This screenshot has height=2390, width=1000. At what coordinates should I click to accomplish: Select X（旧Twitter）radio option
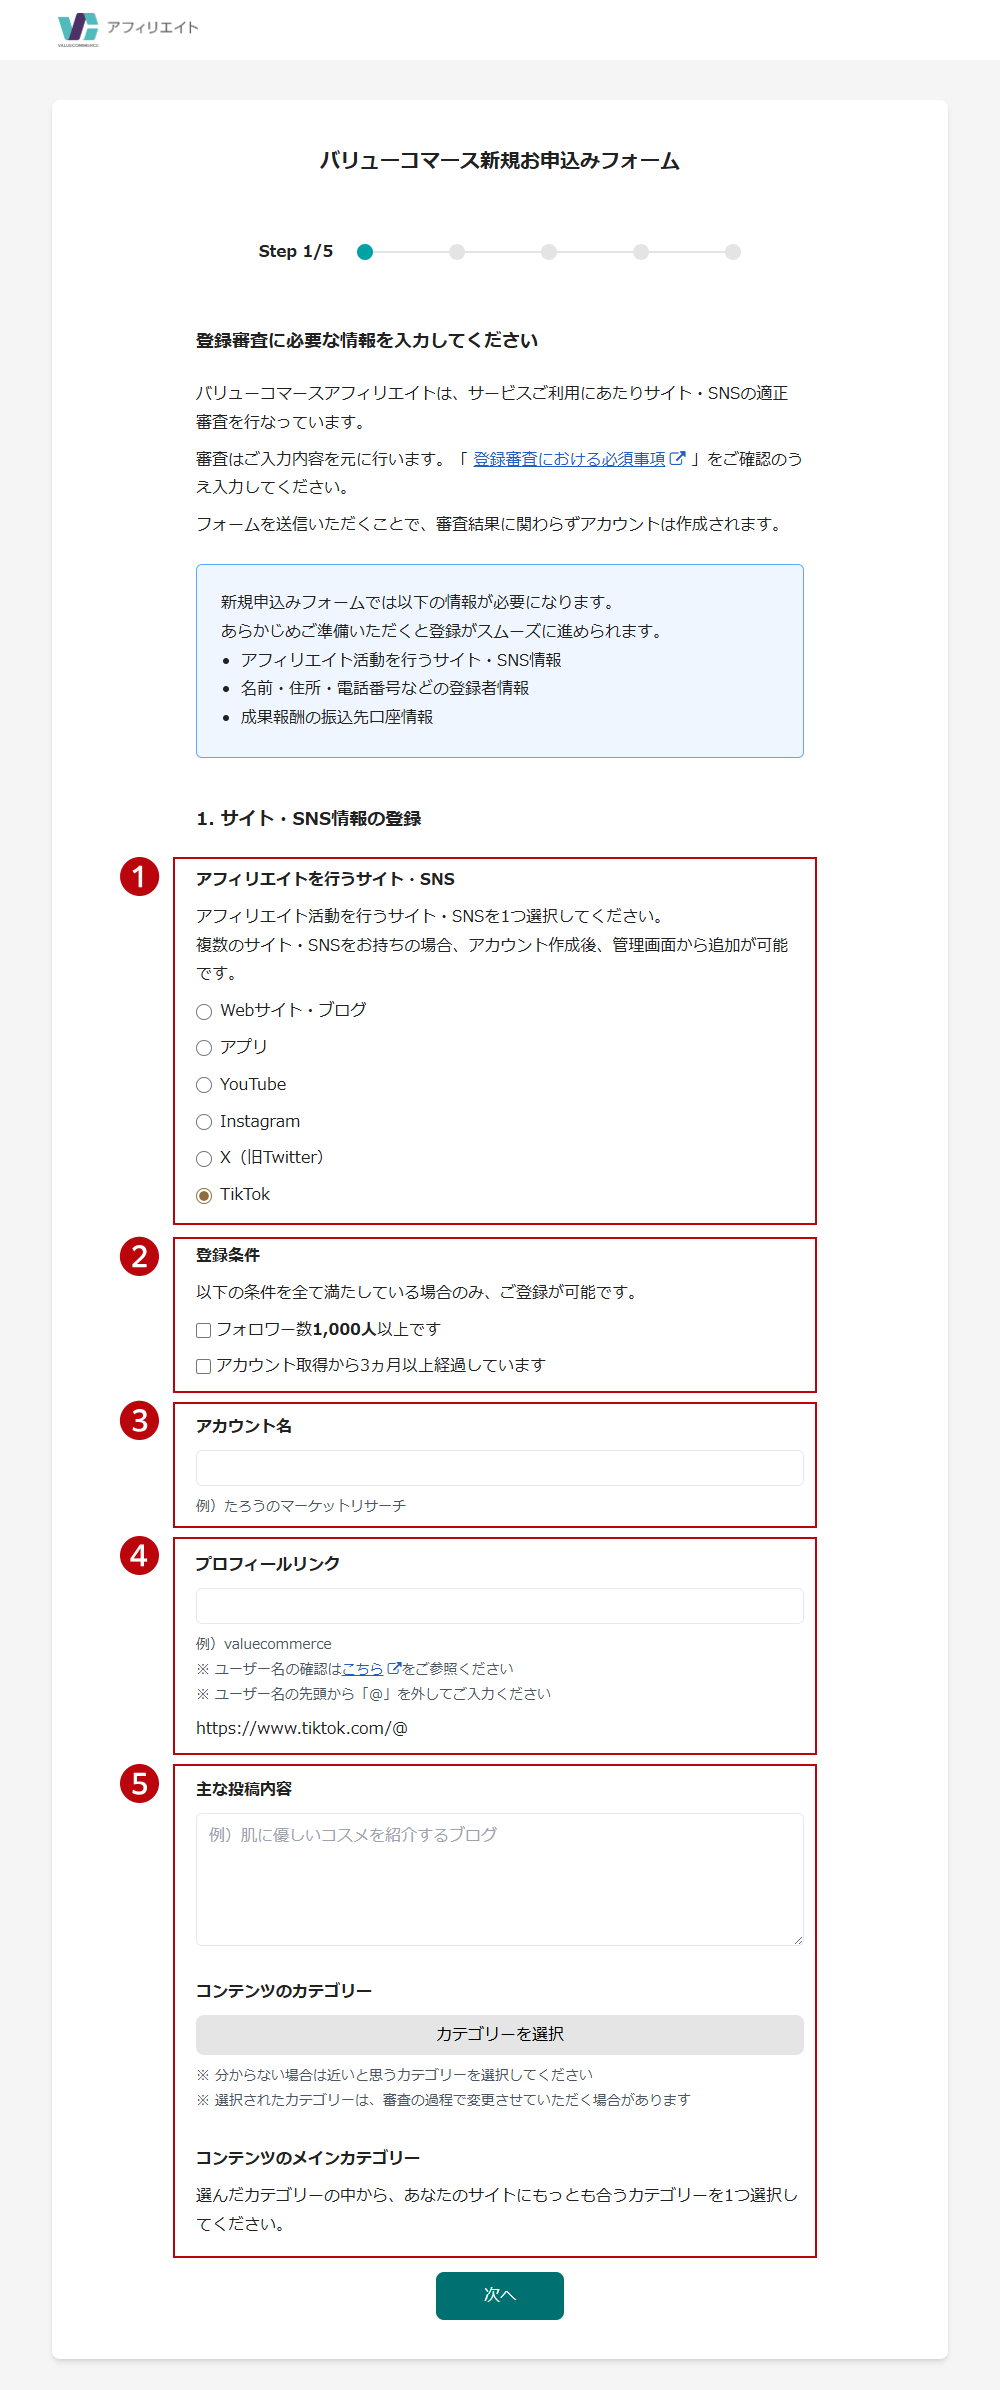(x=204, y=1159)
